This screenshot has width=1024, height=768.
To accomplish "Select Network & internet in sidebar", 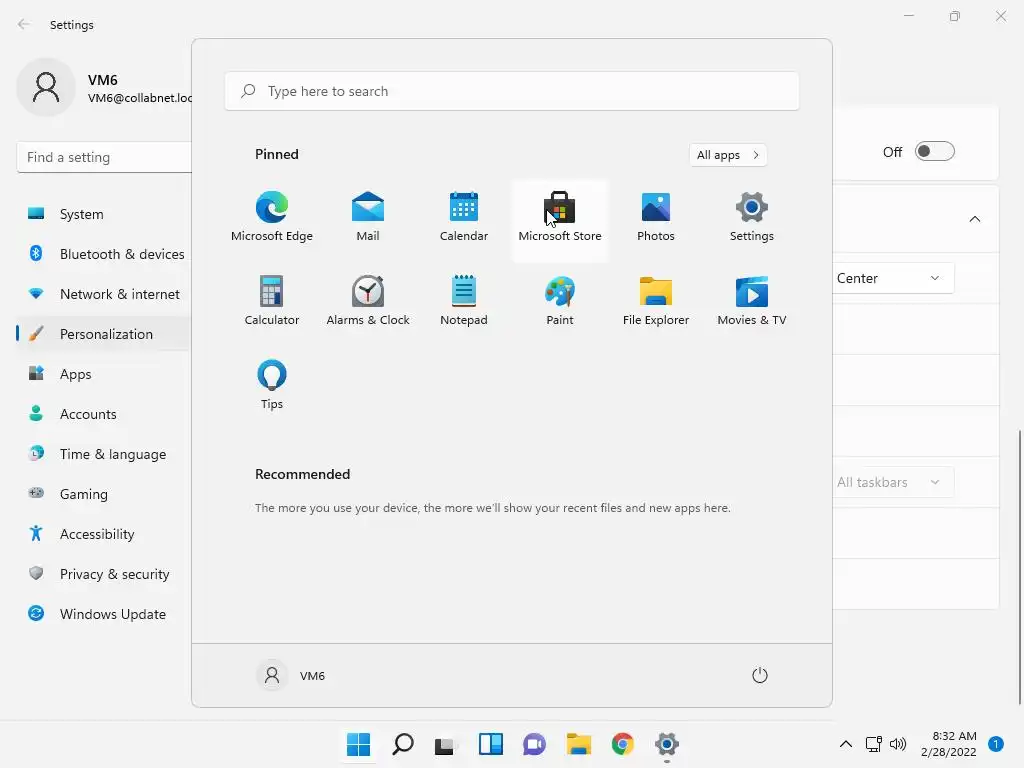I will pyautogui.click(x=104, y=294).
